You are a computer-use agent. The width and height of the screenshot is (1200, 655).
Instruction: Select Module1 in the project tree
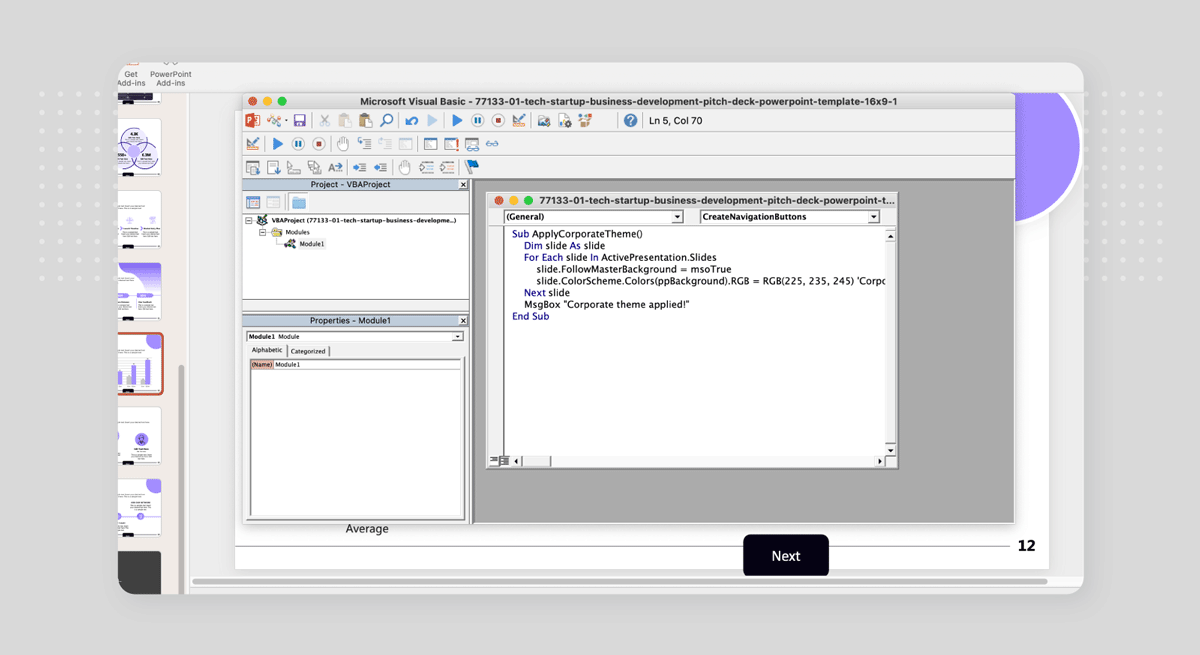click(312, 244)
